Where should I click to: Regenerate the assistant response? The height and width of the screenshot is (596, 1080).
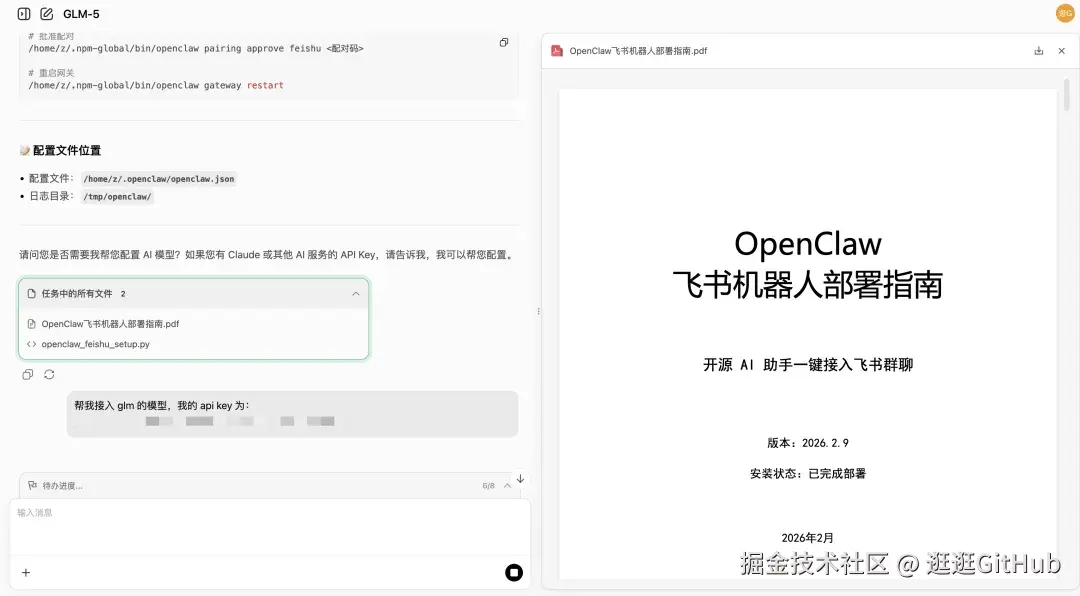pos(49,375)
